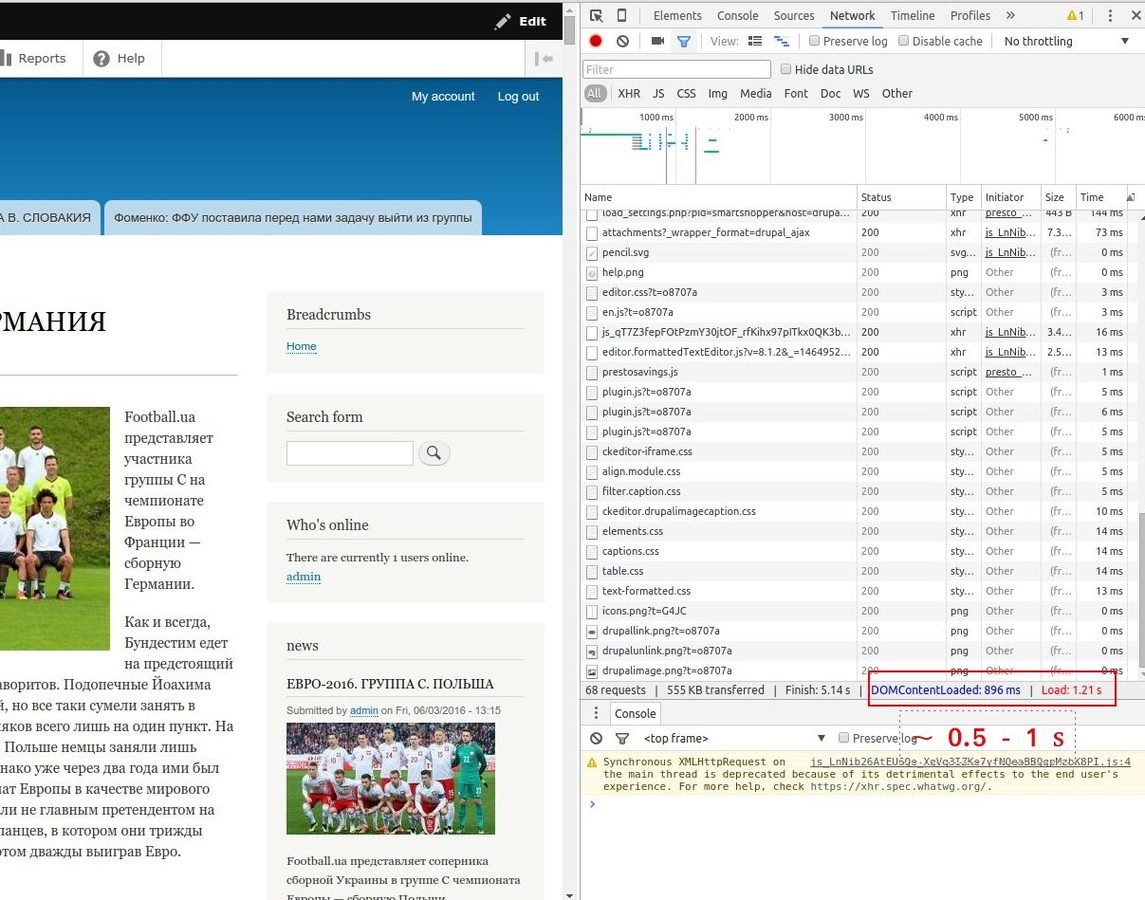Open Reports in the admin toolbar
1145x900 pixels.
tap(34, 58)
